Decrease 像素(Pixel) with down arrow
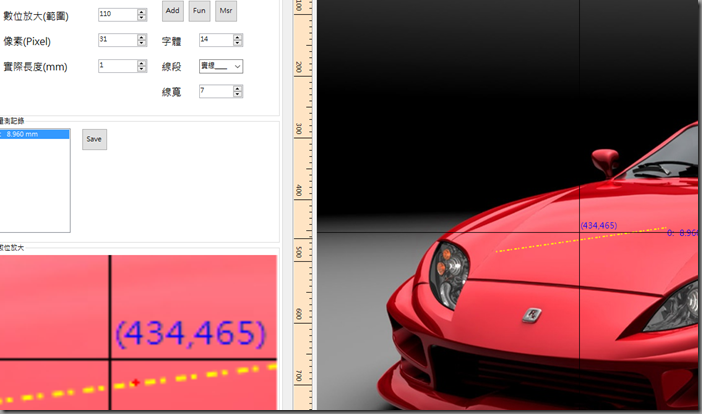The height and width of the screenshot is (414, 702). pyautogui.click(x=142, y=43)
